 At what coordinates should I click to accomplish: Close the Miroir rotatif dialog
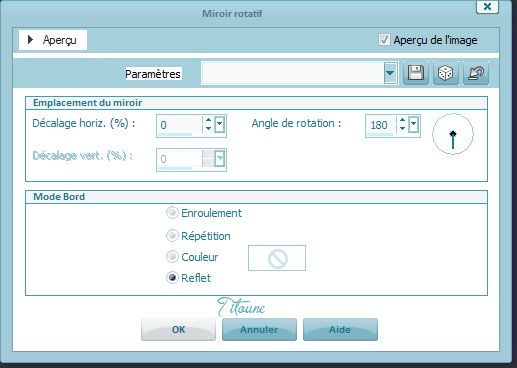point(487,6)
